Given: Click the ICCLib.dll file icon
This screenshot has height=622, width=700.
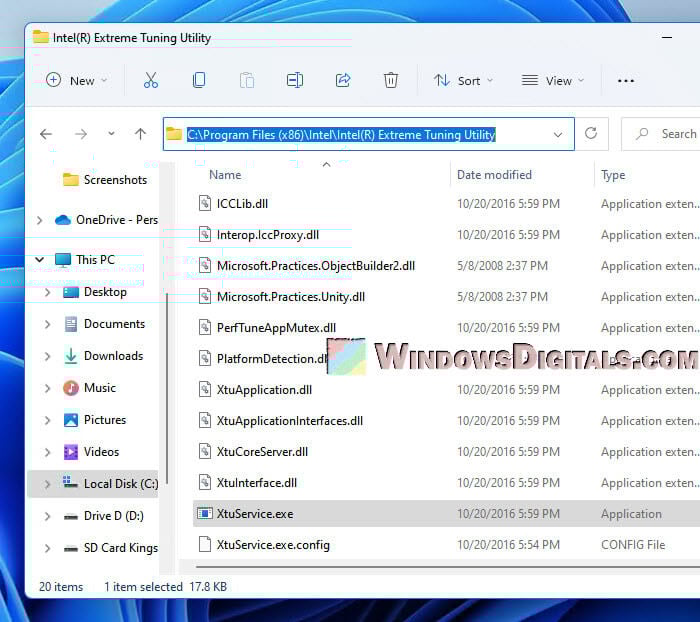Looking at the screenshot, I should (204, 203).
